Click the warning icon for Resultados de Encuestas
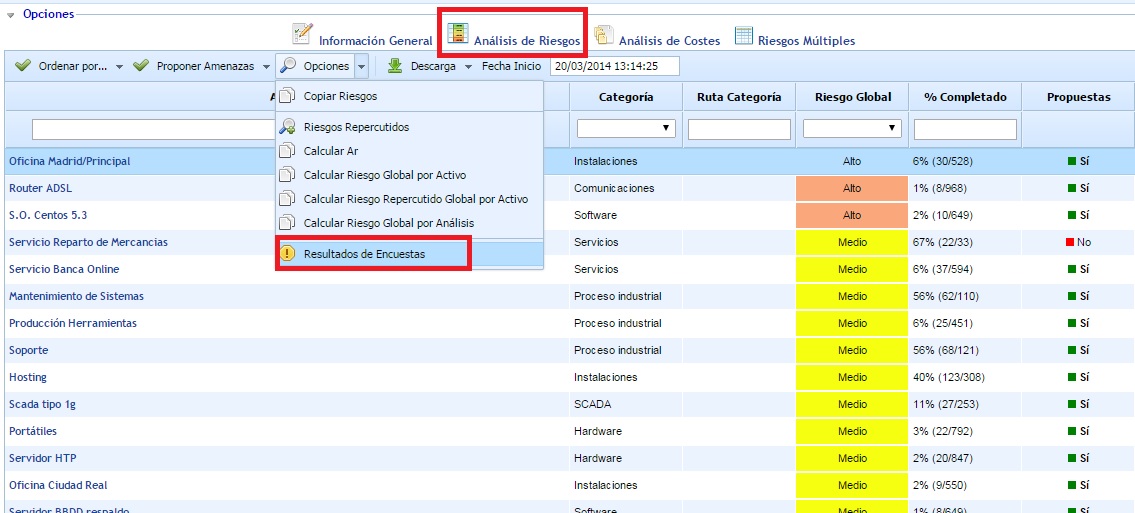This screenshot has height=513, width=1135. [287, 254]
